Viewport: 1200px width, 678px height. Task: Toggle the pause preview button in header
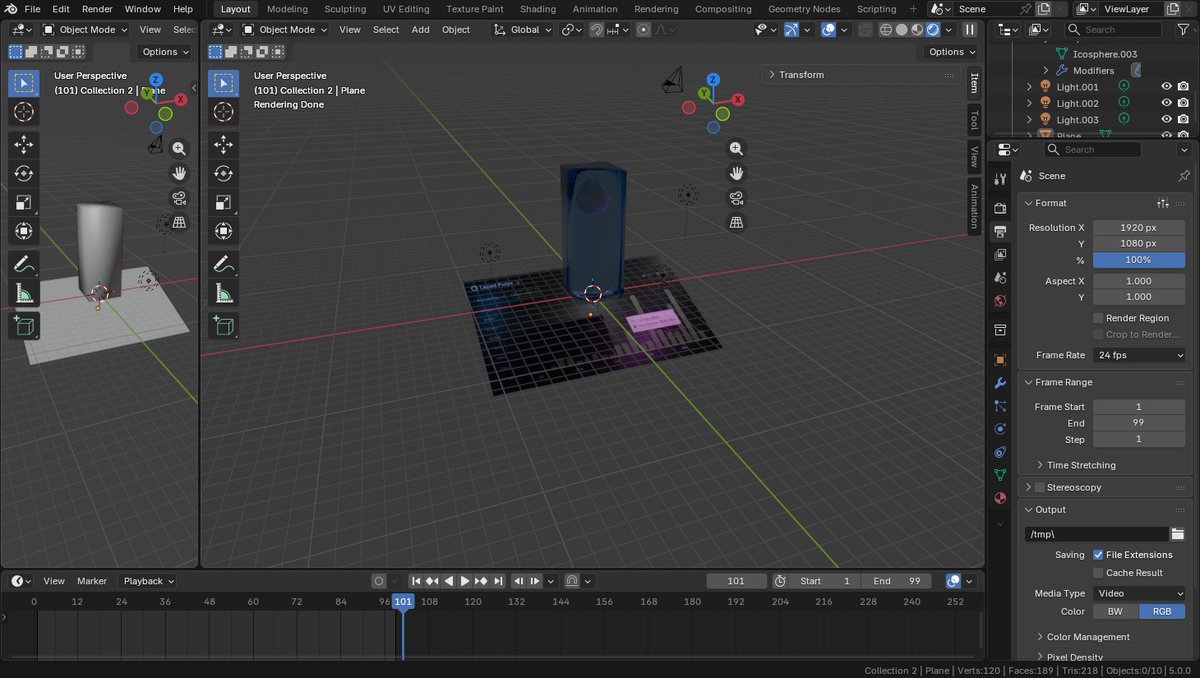click(x=969, y=30)
